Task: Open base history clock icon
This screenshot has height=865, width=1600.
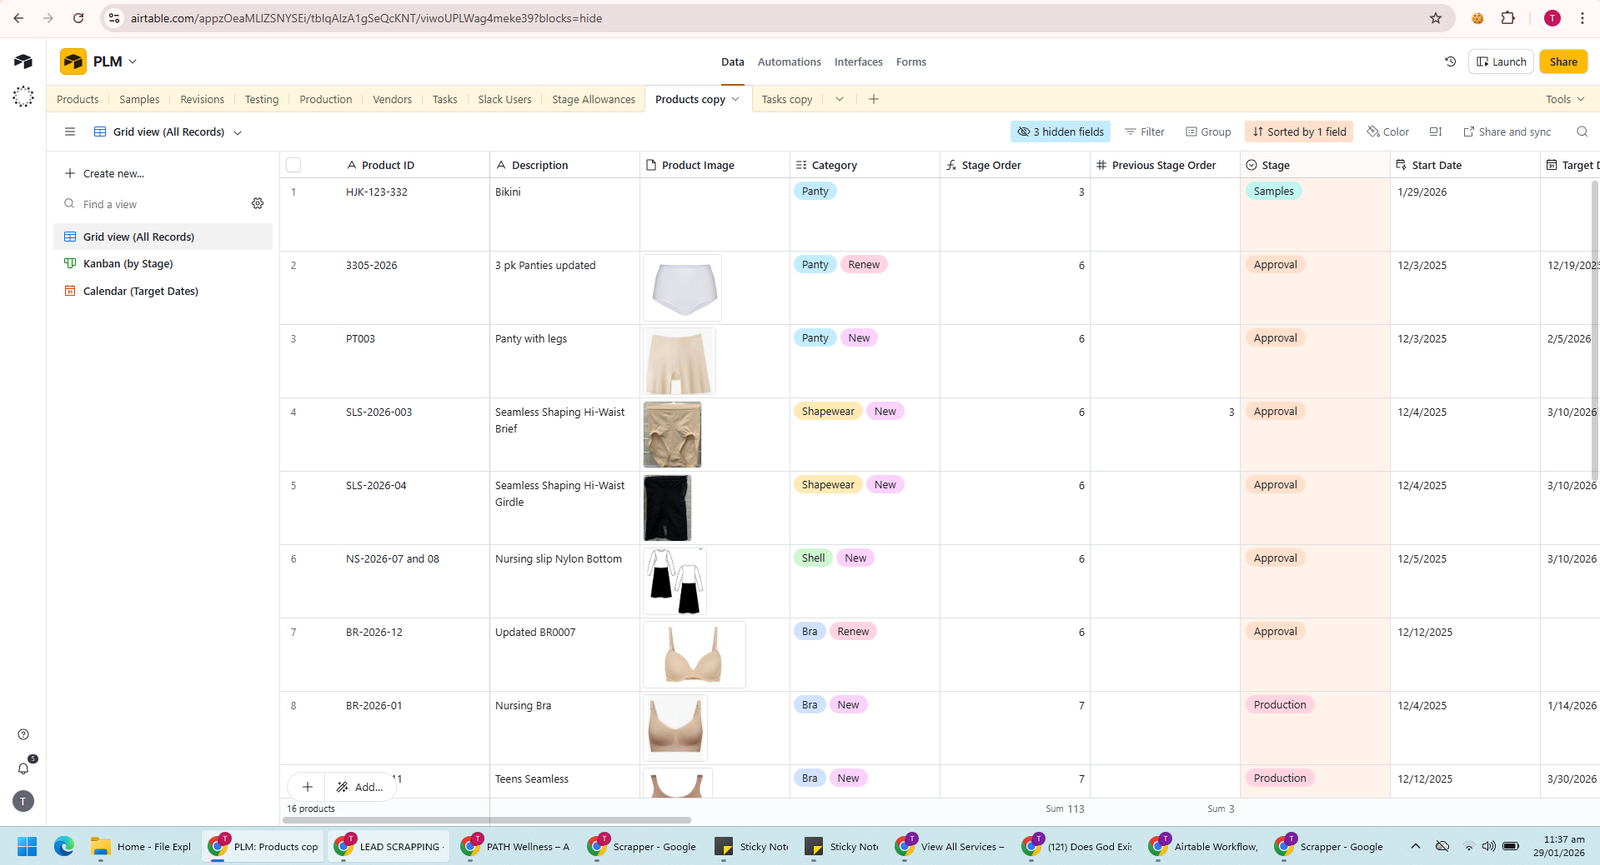Action: click(1450, 62)
